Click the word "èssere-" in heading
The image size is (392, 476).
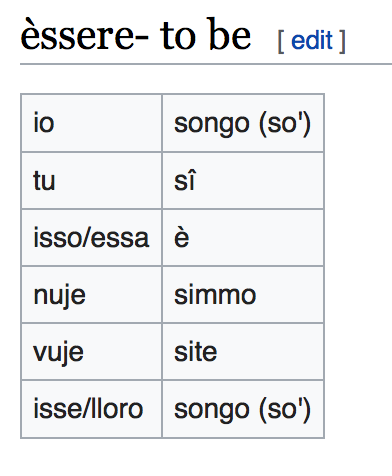pyautogui.click(x=85, y=35)
